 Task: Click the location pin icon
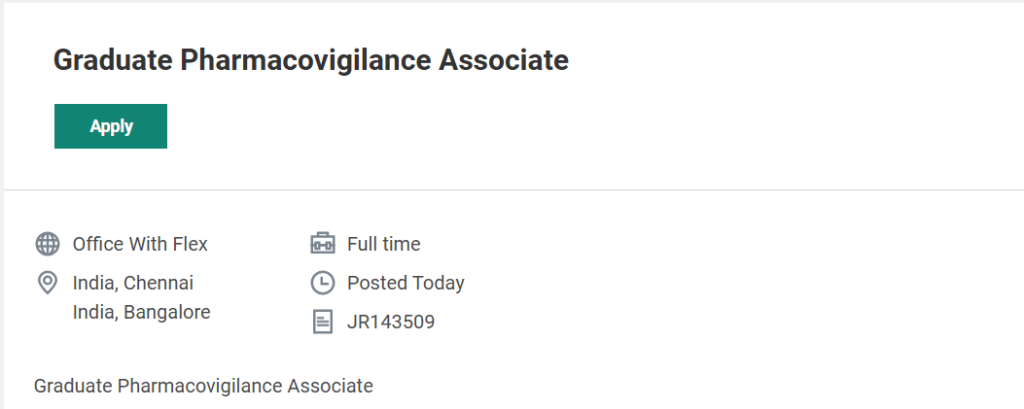pos(47,283)
